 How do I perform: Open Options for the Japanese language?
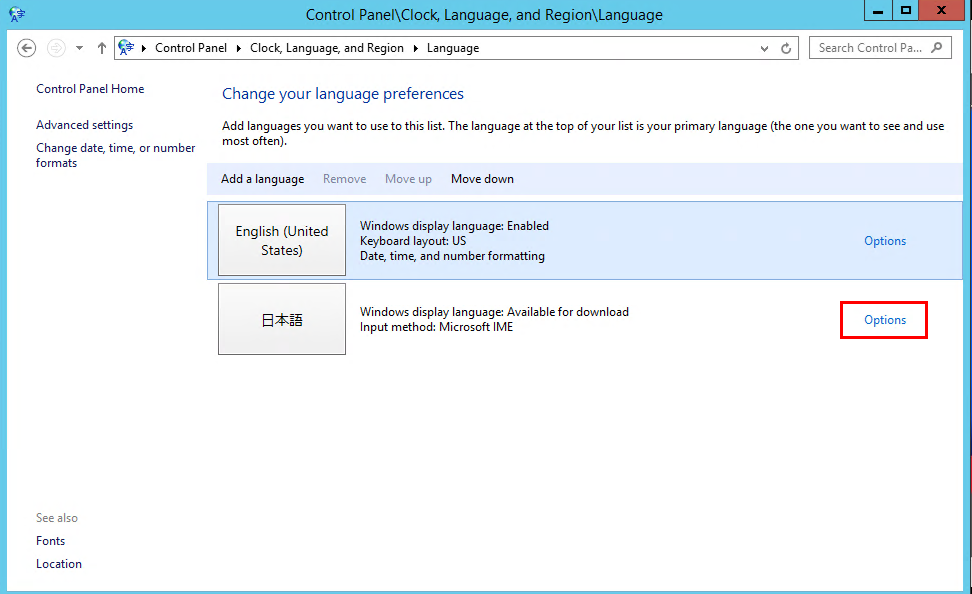[x=883, y=319]
